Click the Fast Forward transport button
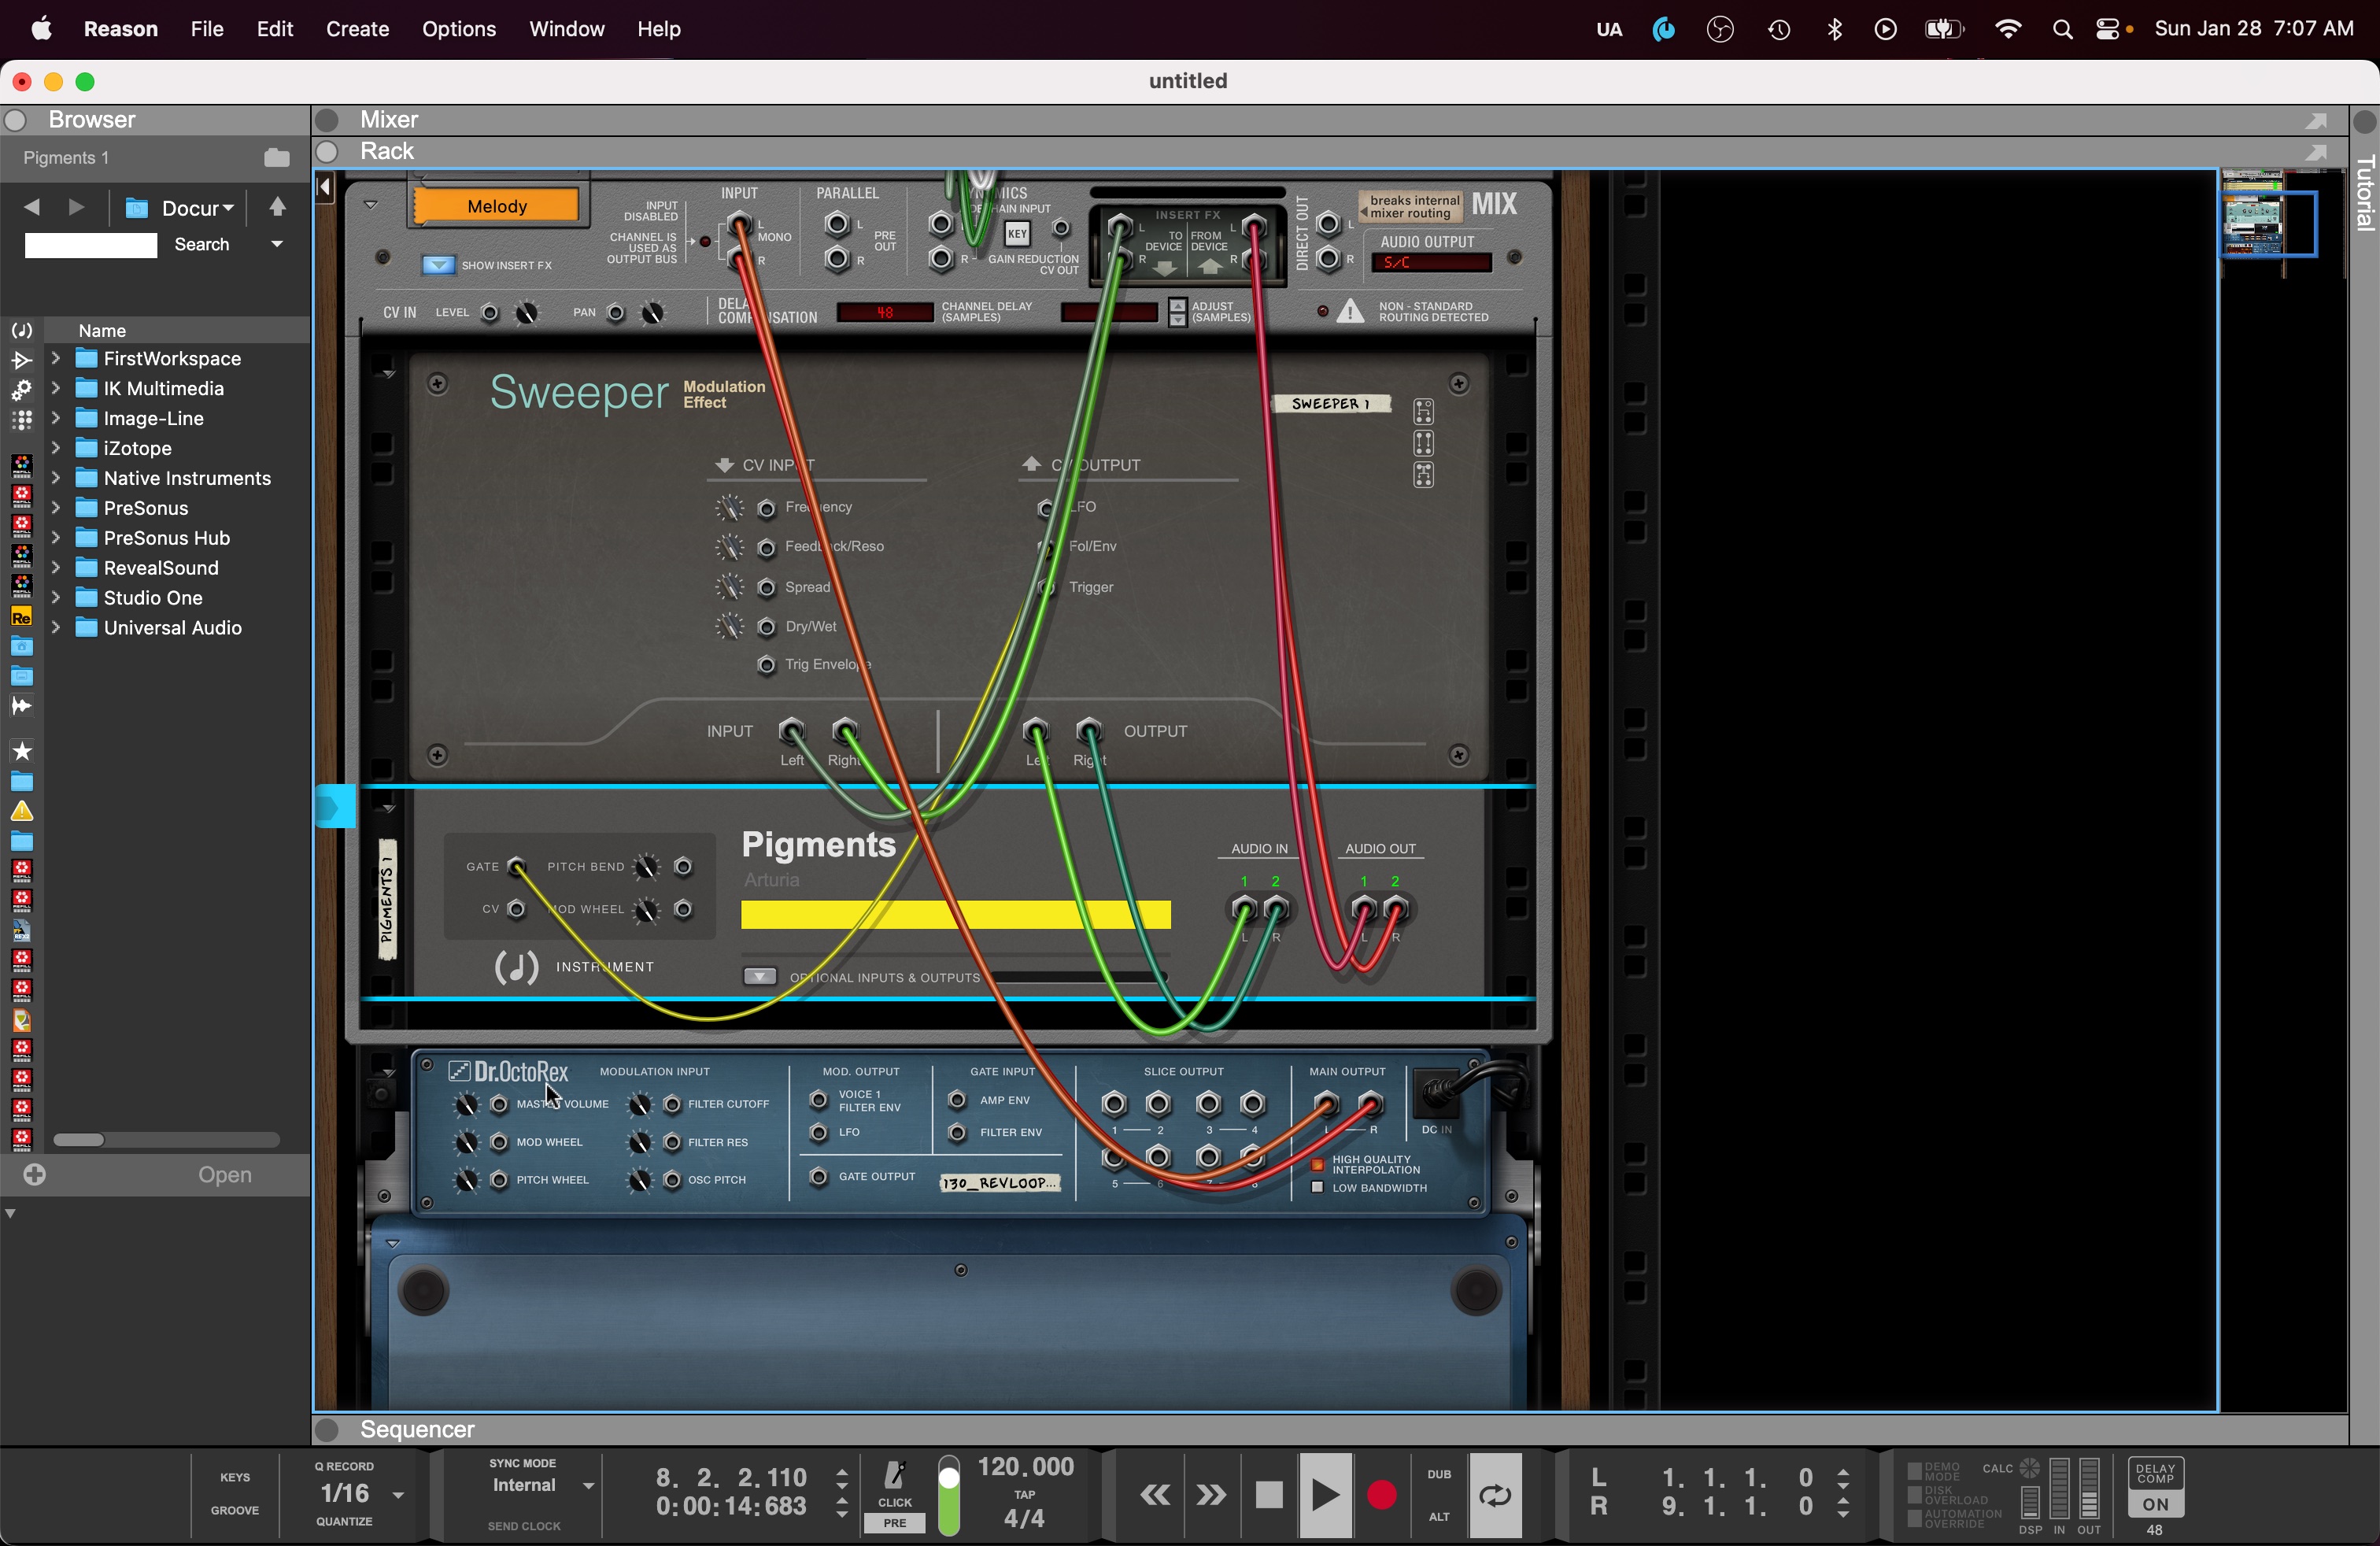The image size is (2380, 1546). (x=1211, y=1495)
